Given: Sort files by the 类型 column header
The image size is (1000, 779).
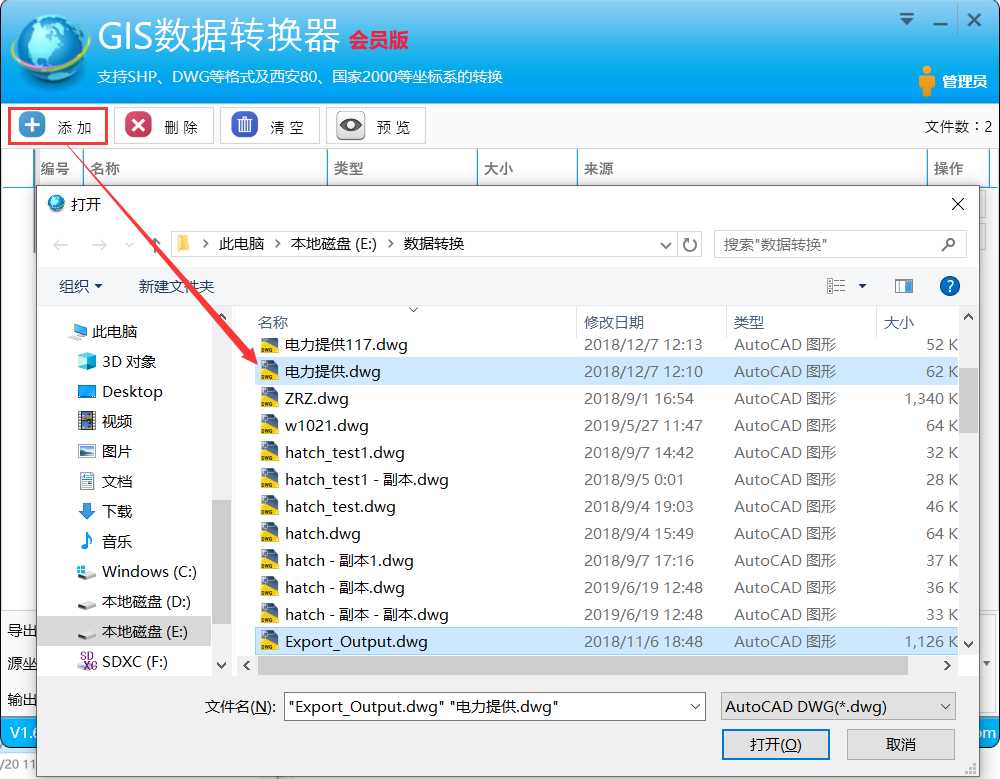Looking at the screenshot, I should tap(802, 322).
